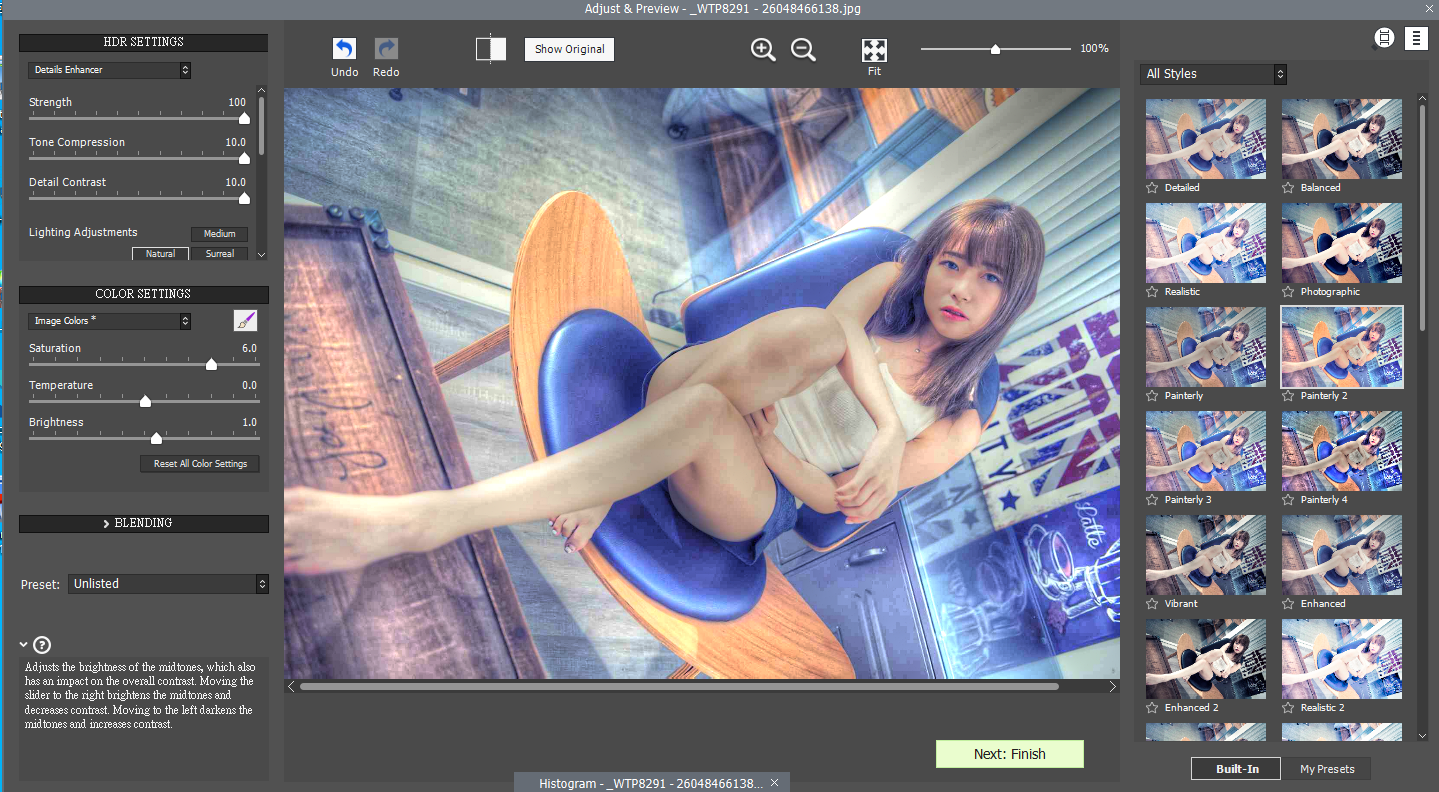This screenshot has height=792, width=1439.
Task: Click the Saturation slider handle
Action: 211,364
